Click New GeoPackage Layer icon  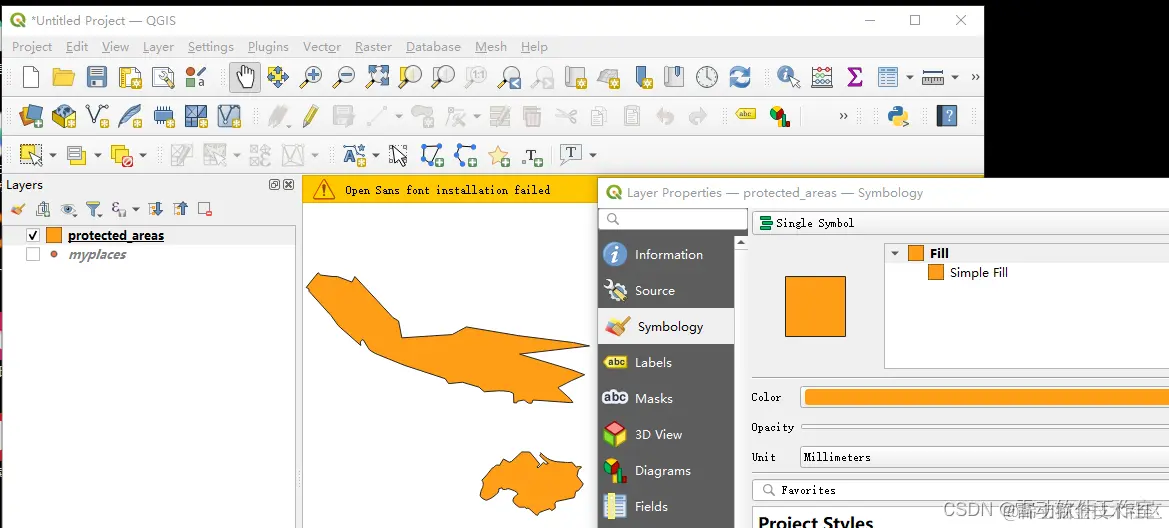64,116
